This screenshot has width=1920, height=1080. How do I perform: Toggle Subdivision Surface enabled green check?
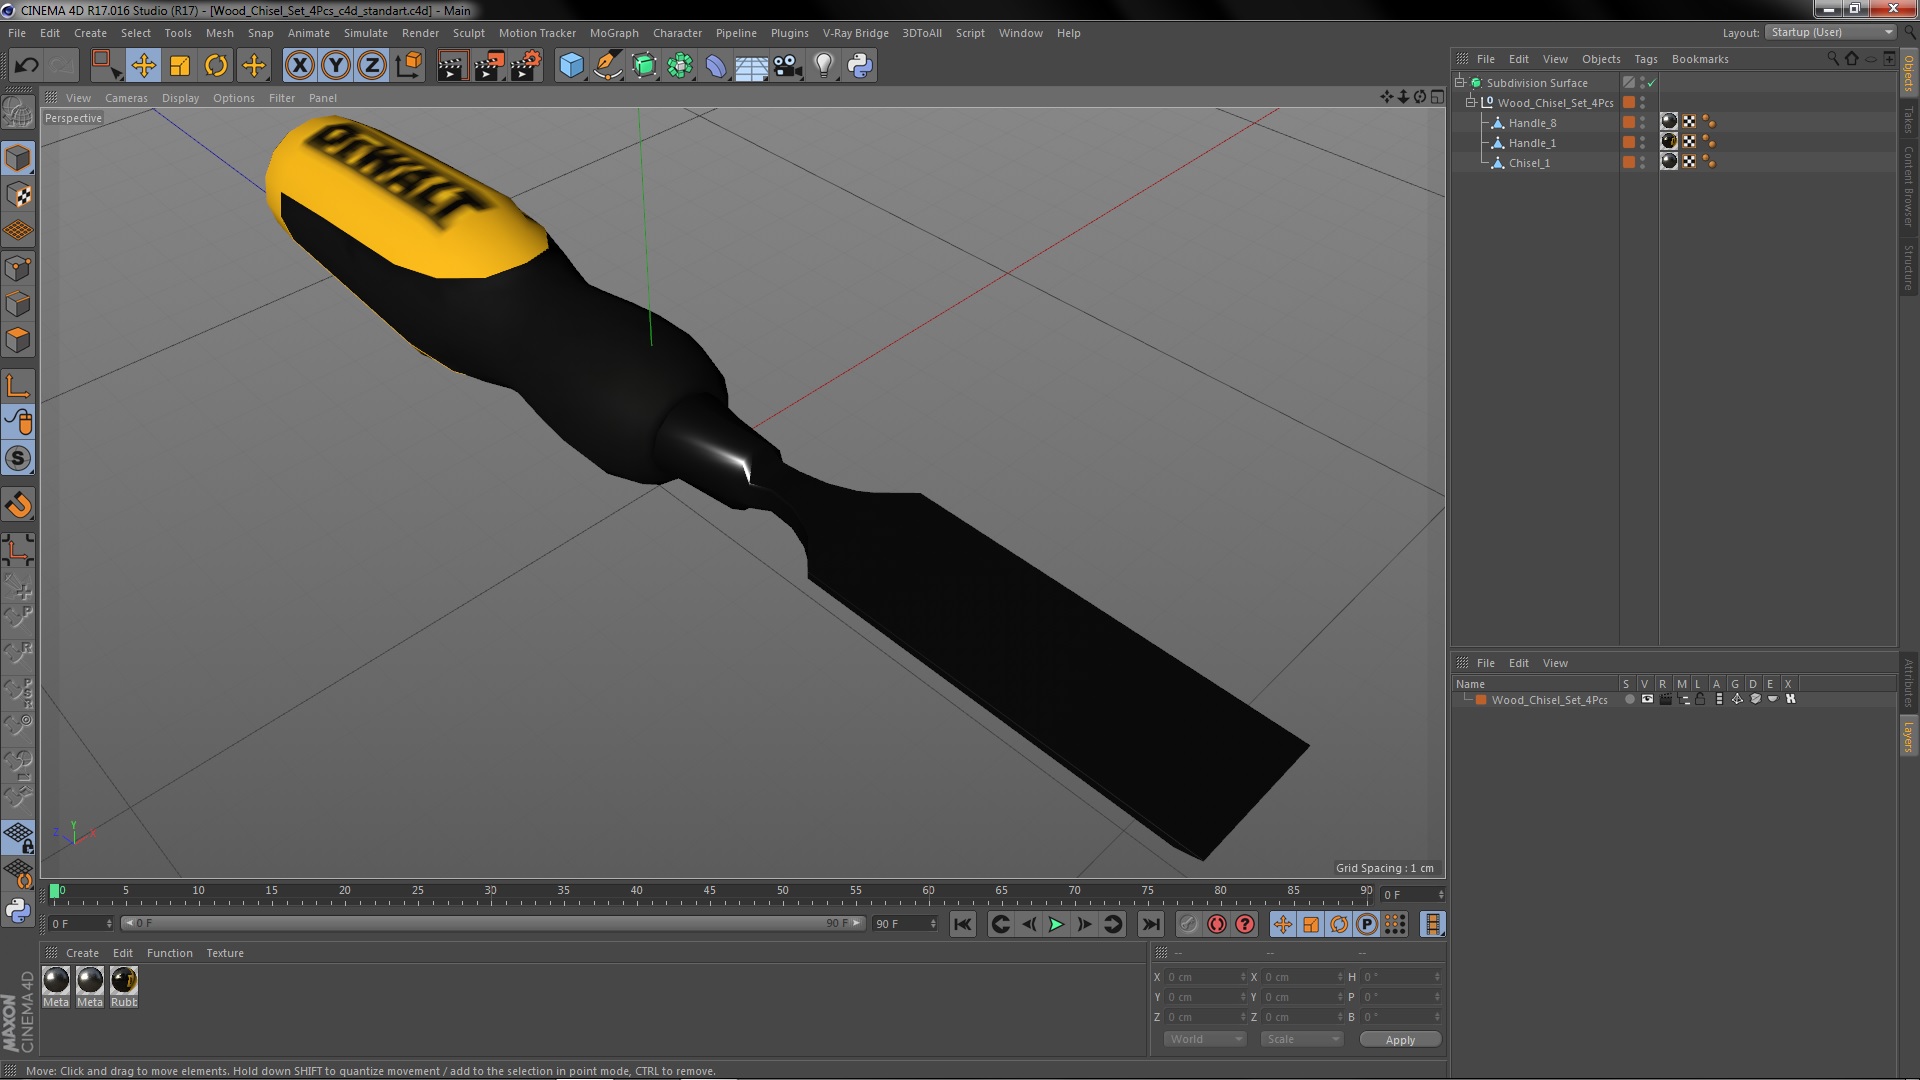[1652, 83]
